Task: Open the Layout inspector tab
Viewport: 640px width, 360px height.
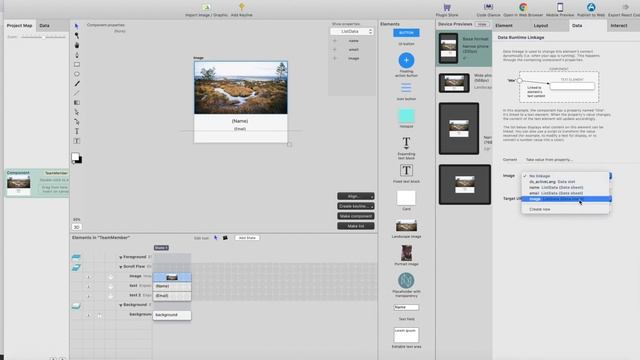Action: [541, 26]
